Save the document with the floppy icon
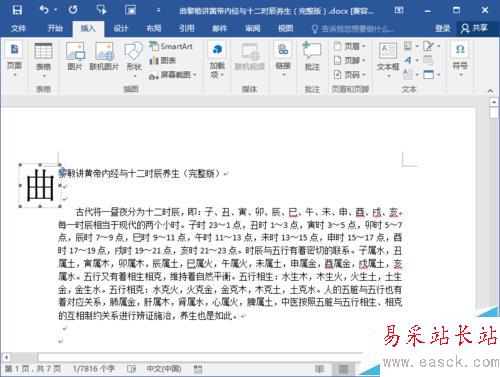Image resolution: width=500 pixels, height=377 pixels. pyautogui.click(x=17, y=10)
